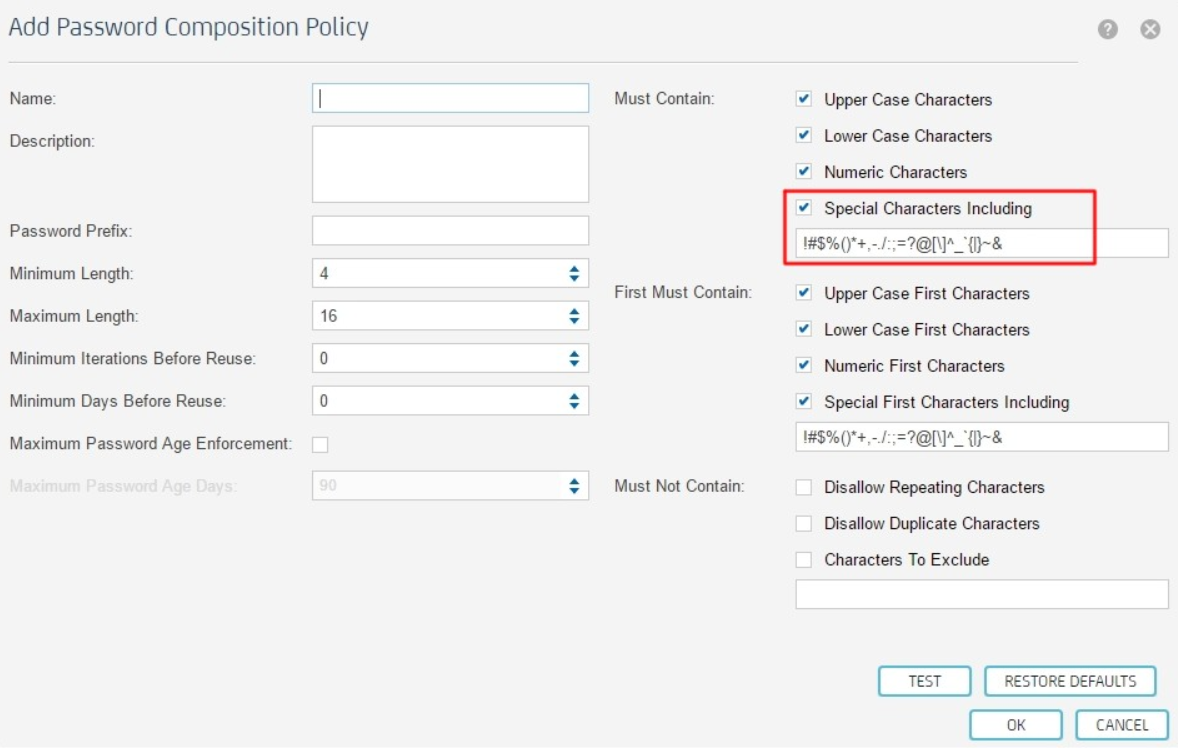The image size is (1178, 750).
Task: Click the CANCEL button
Action: 1122,725
